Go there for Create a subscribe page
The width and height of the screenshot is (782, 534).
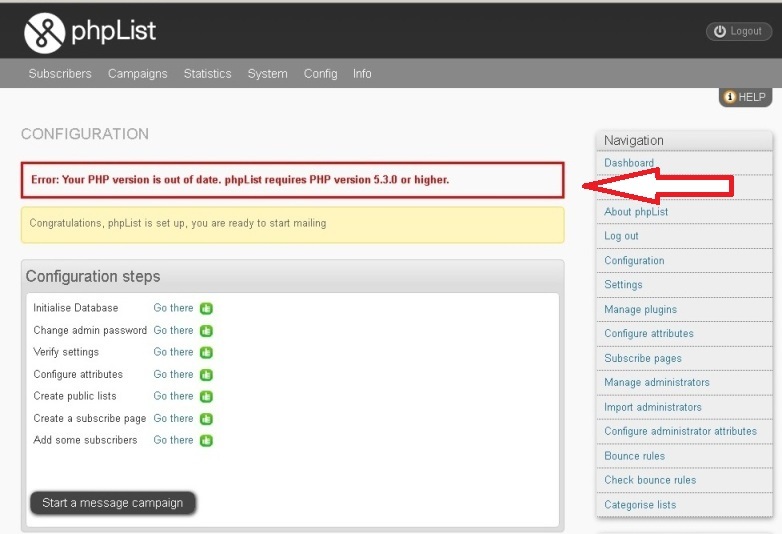173,418
